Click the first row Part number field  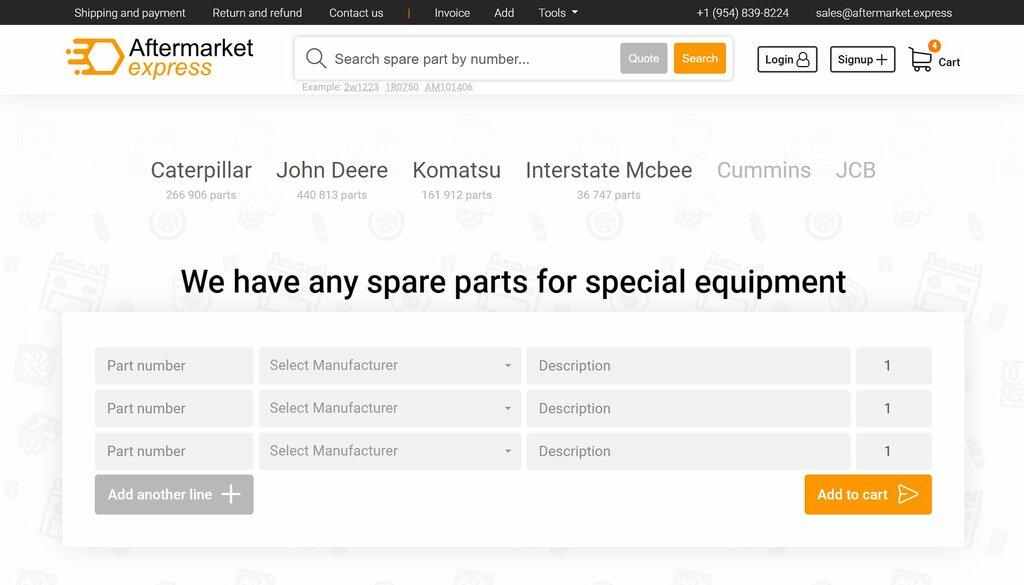coord(174,365)
